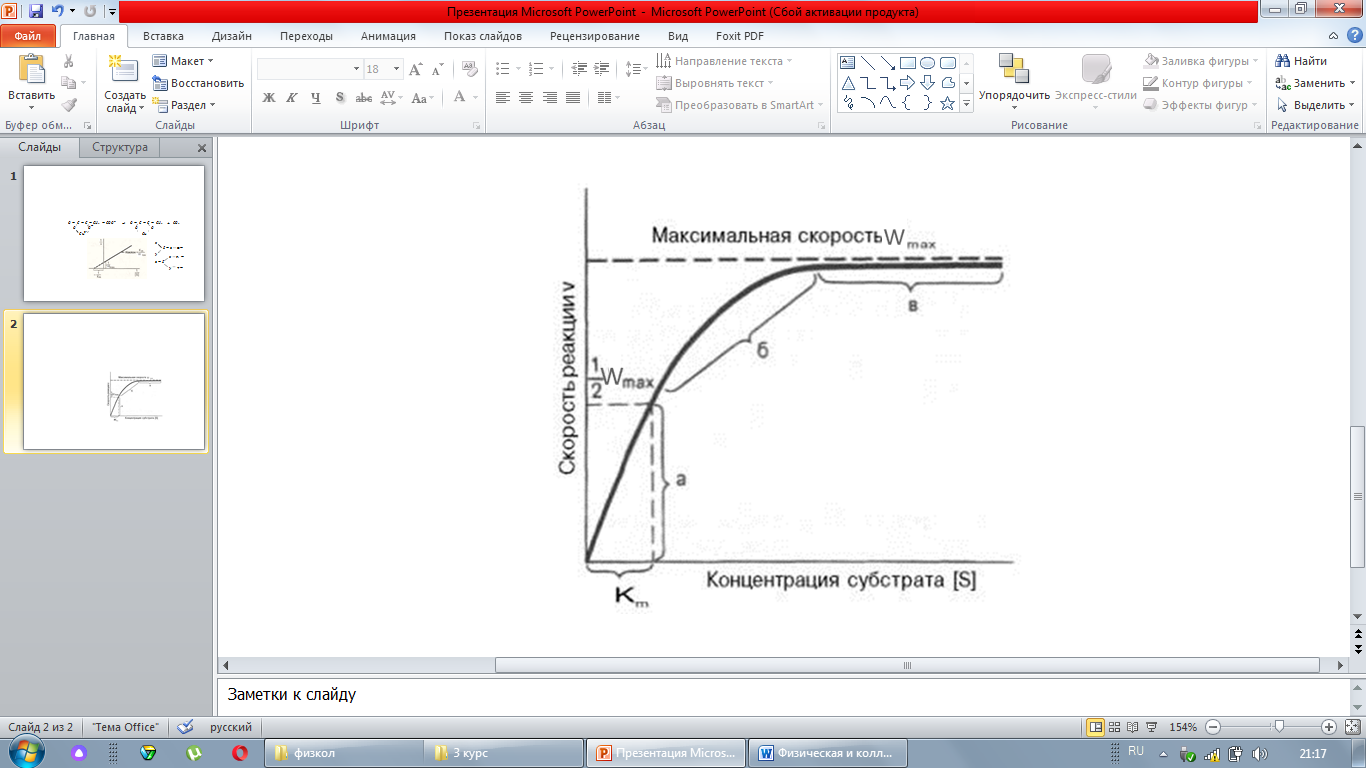Select slide 1 thumbnail in slides pane

point(114,233)
